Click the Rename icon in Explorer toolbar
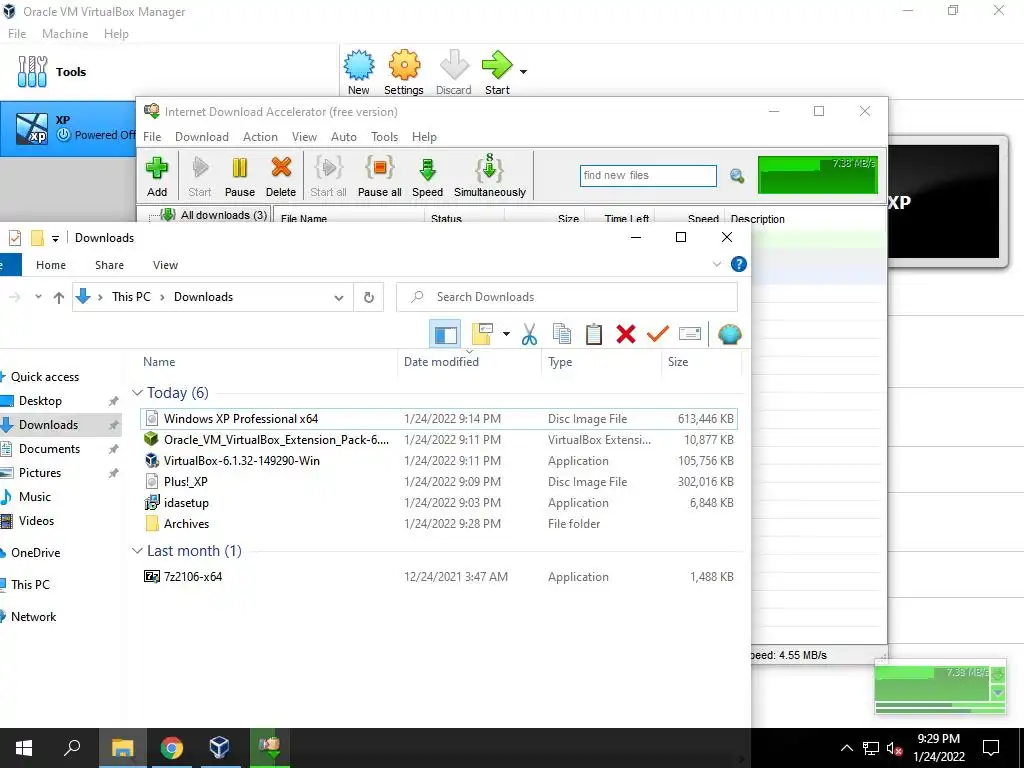Image resolution: width=1024 pixels, height=768 pixels. click(x=690, y=334)
